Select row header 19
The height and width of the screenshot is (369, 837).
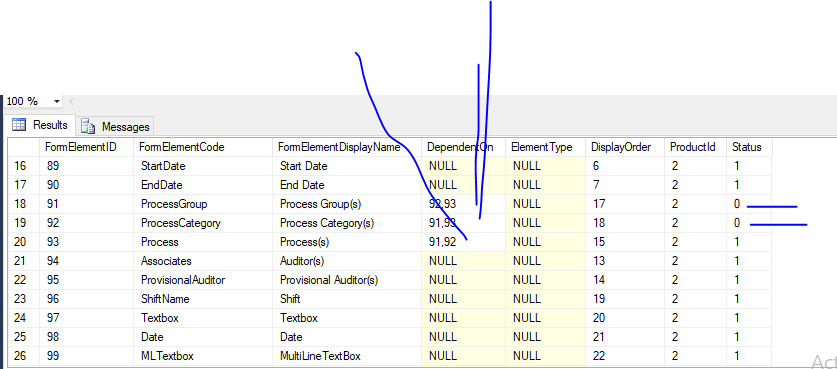point(23,223)
